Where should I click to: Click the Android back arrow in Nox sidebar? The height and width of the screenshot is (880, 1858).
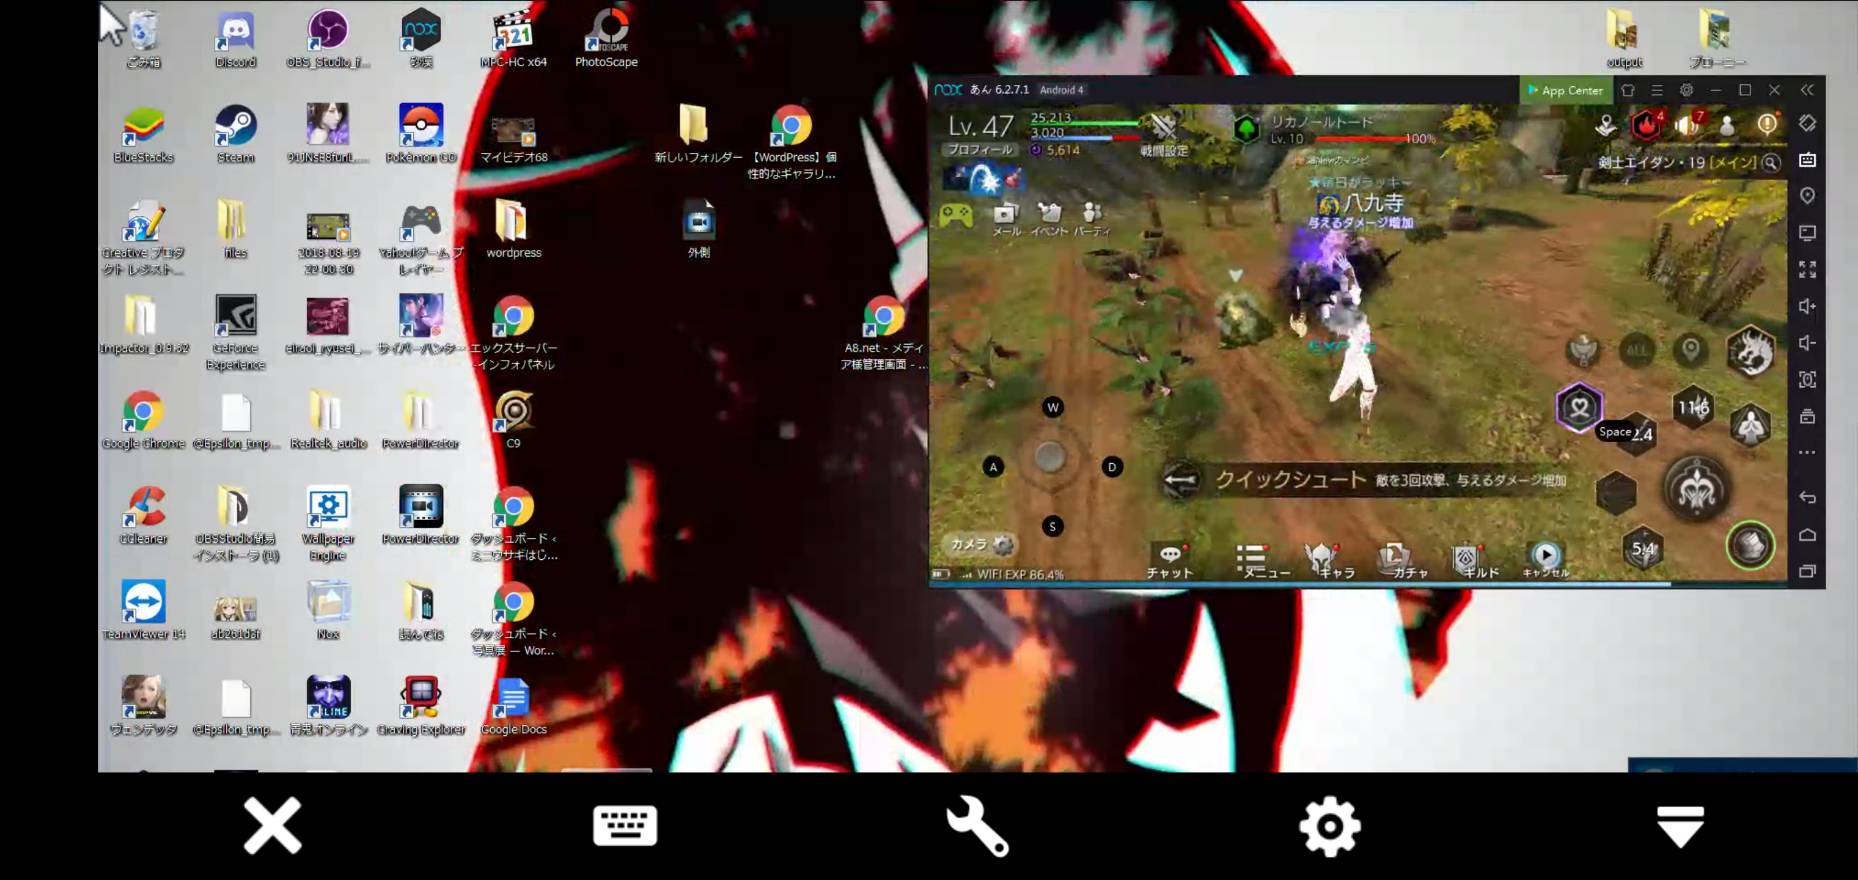1807,497
